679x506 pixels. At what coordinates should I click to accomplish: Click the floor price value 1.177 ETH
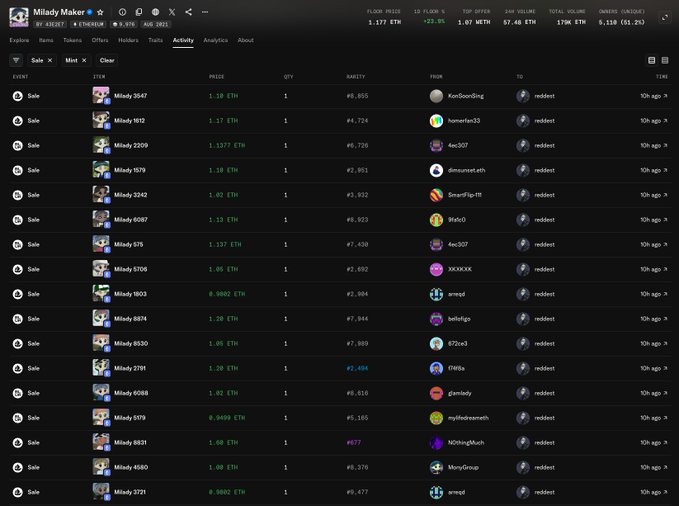click(385, 22)
